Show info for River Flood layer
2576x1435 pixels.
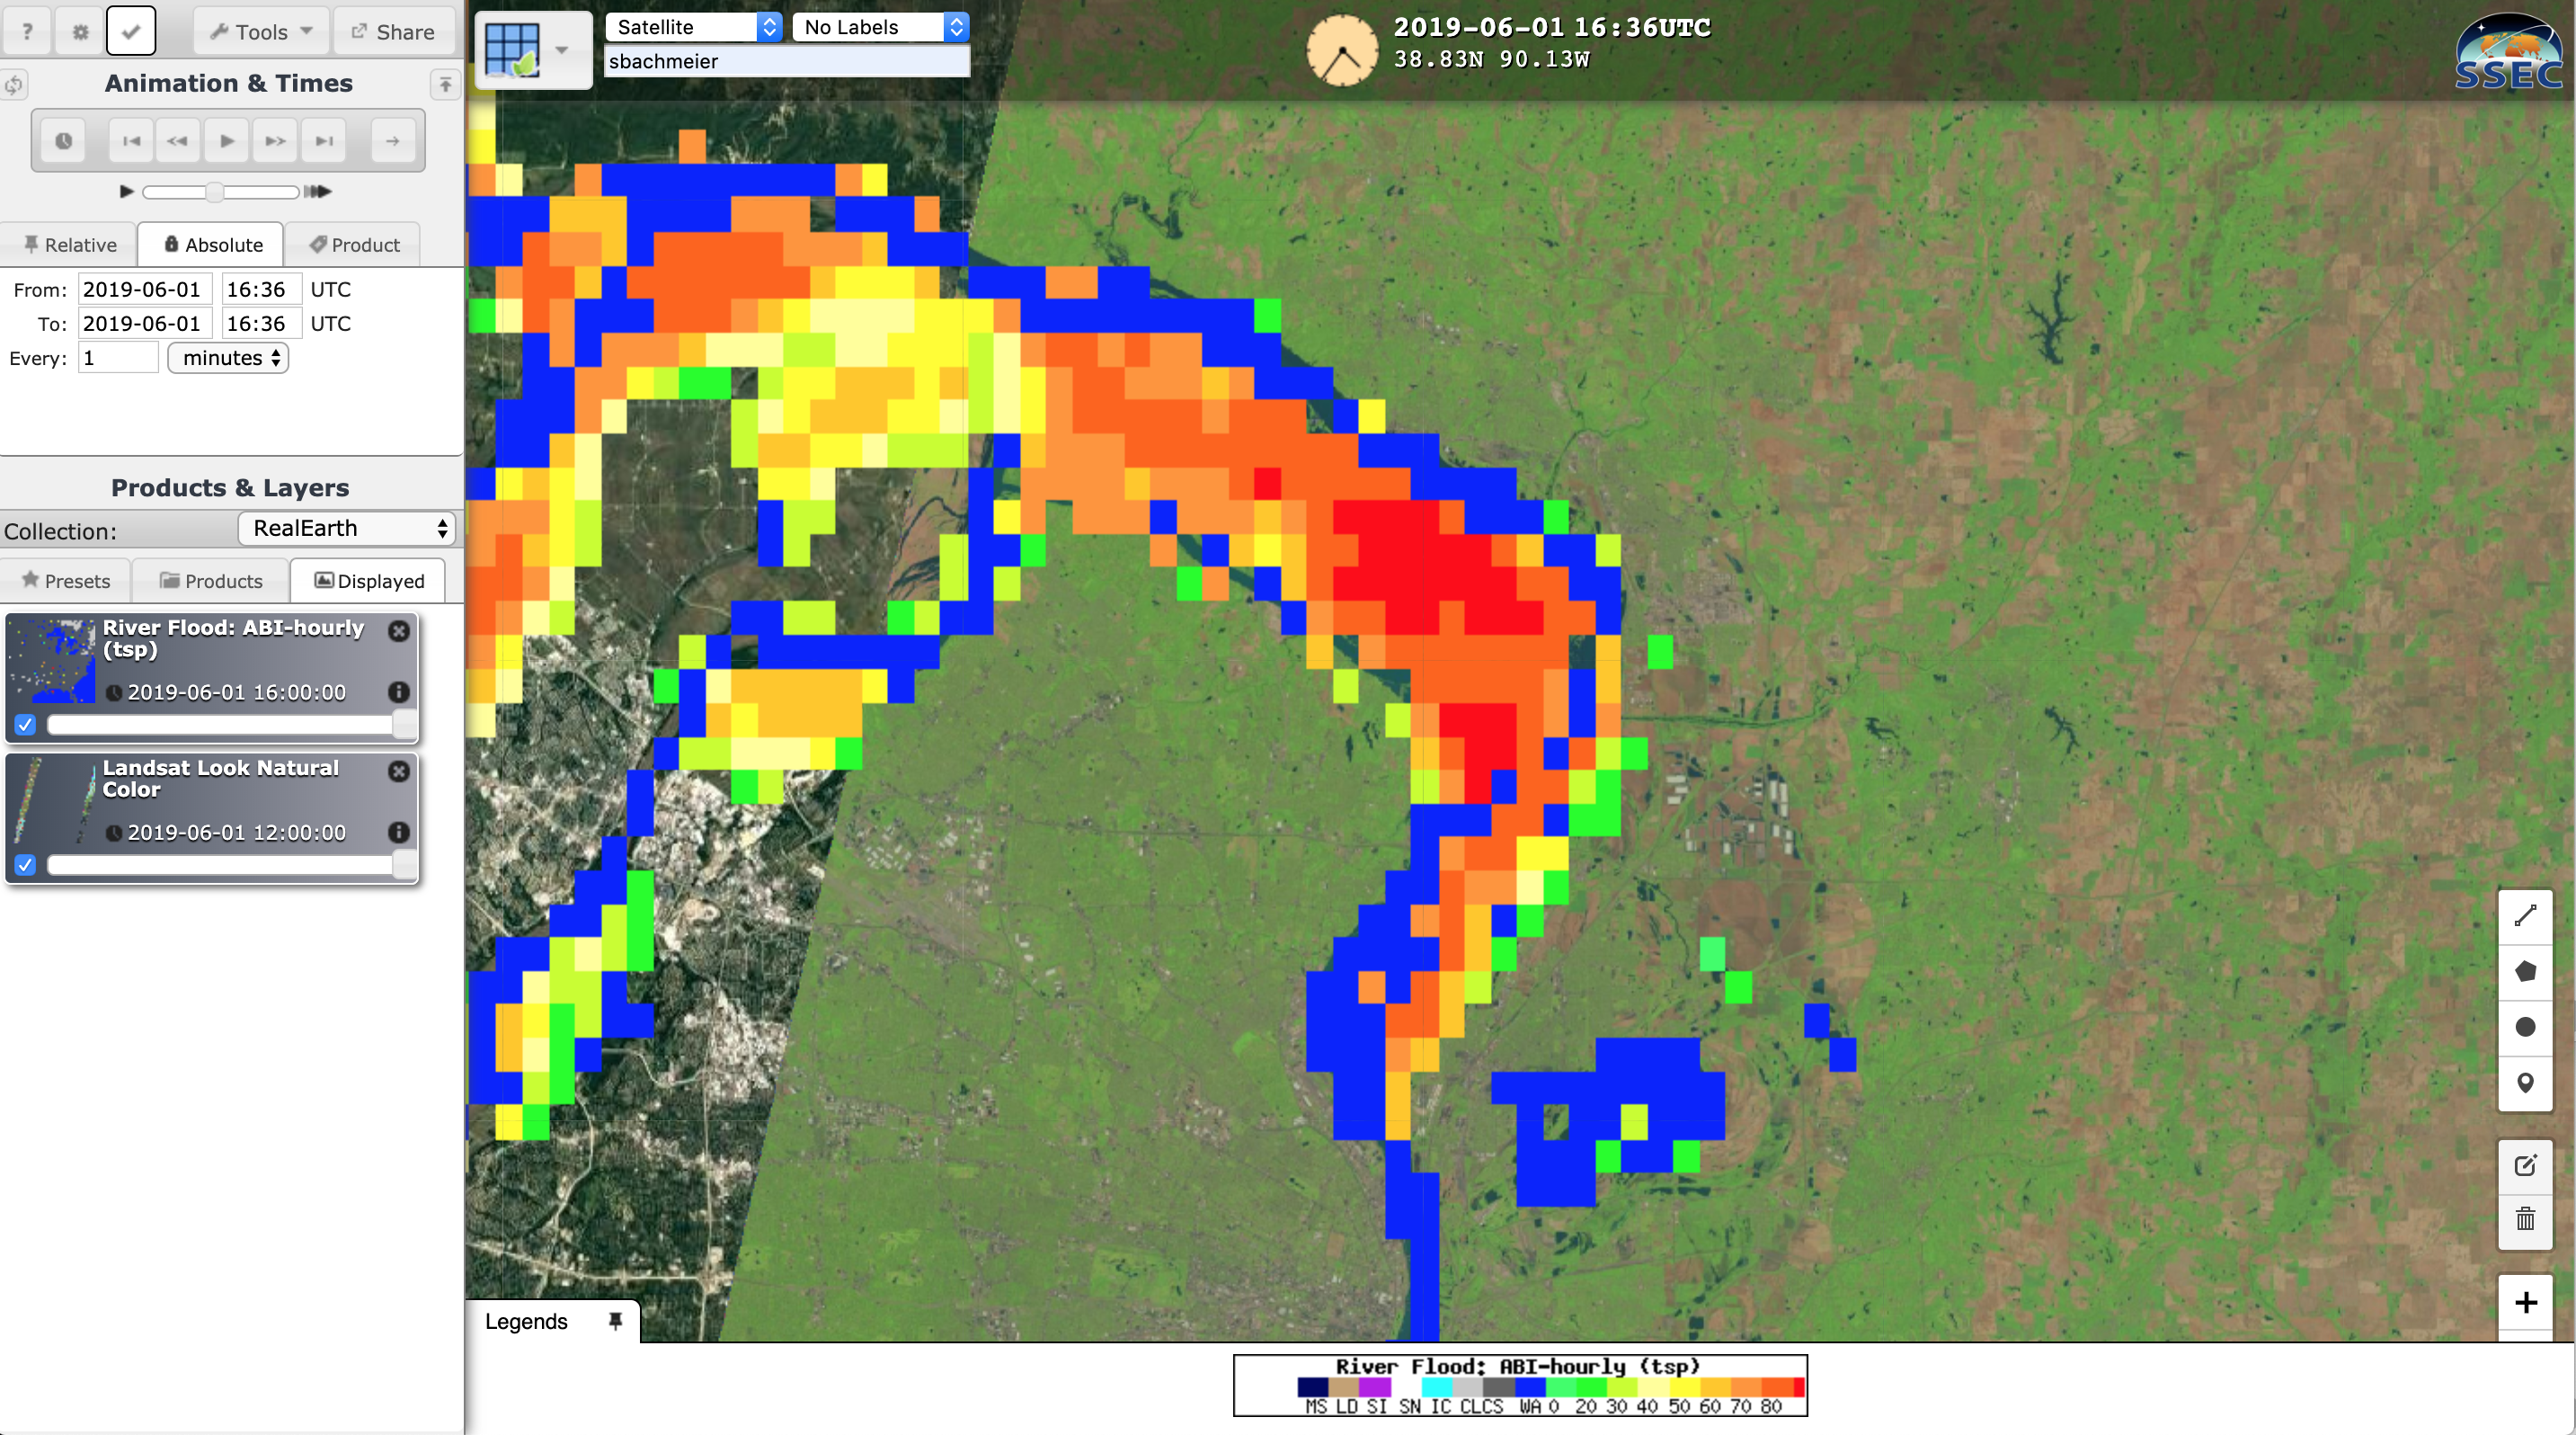tap(399, 692)
